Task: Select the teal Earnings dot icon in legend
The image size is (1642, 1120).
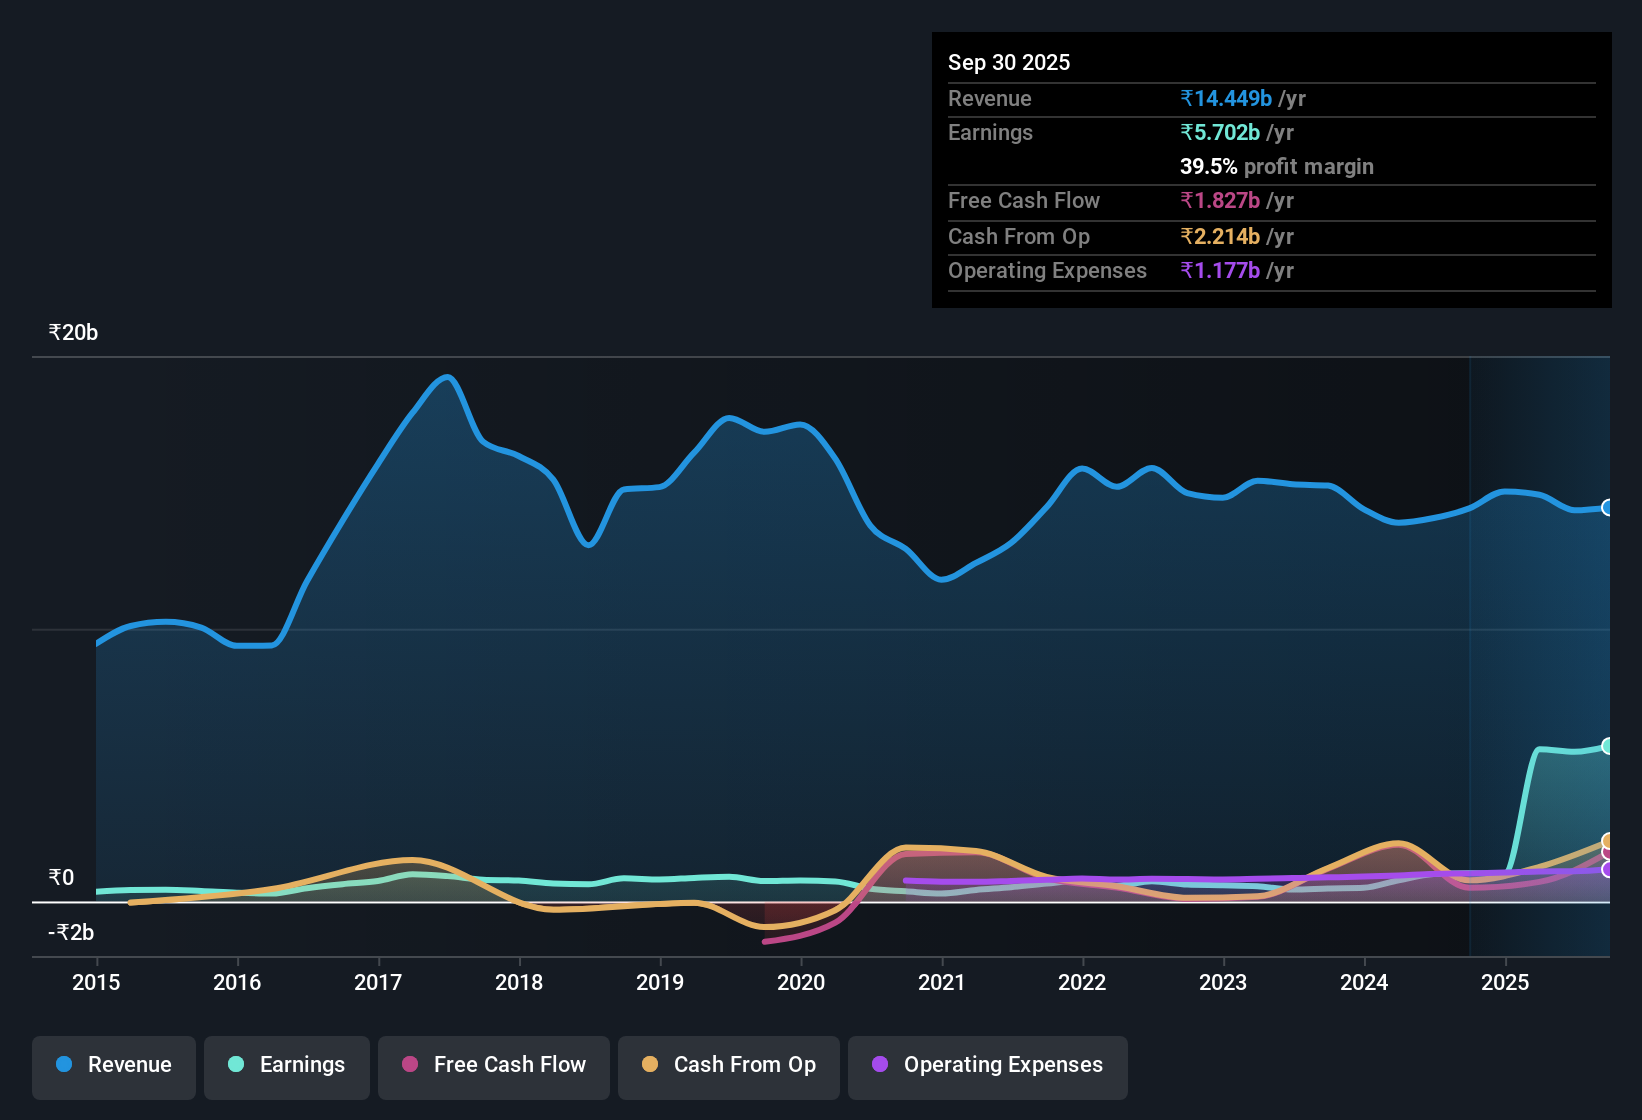Action: [236, 1065]
